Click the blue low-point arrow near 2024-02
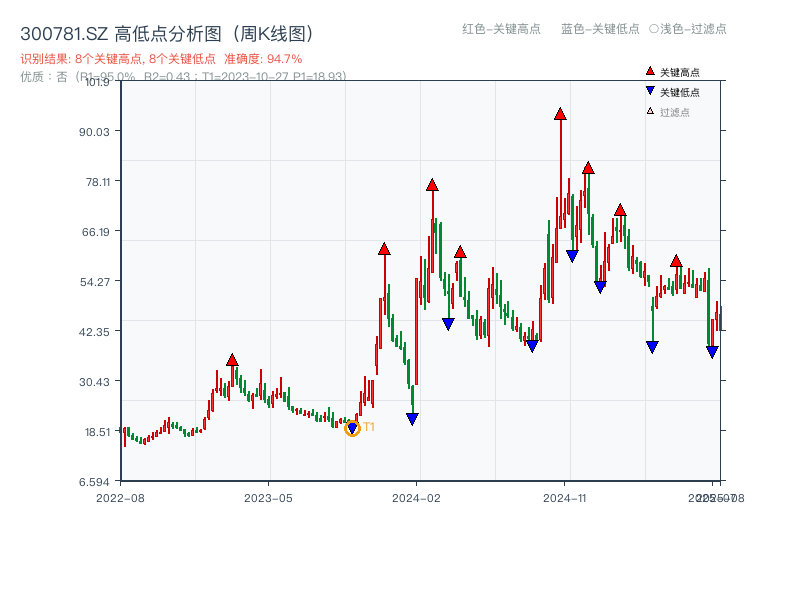The height and width of the screenshot is (600, 800). pos(413,417)
